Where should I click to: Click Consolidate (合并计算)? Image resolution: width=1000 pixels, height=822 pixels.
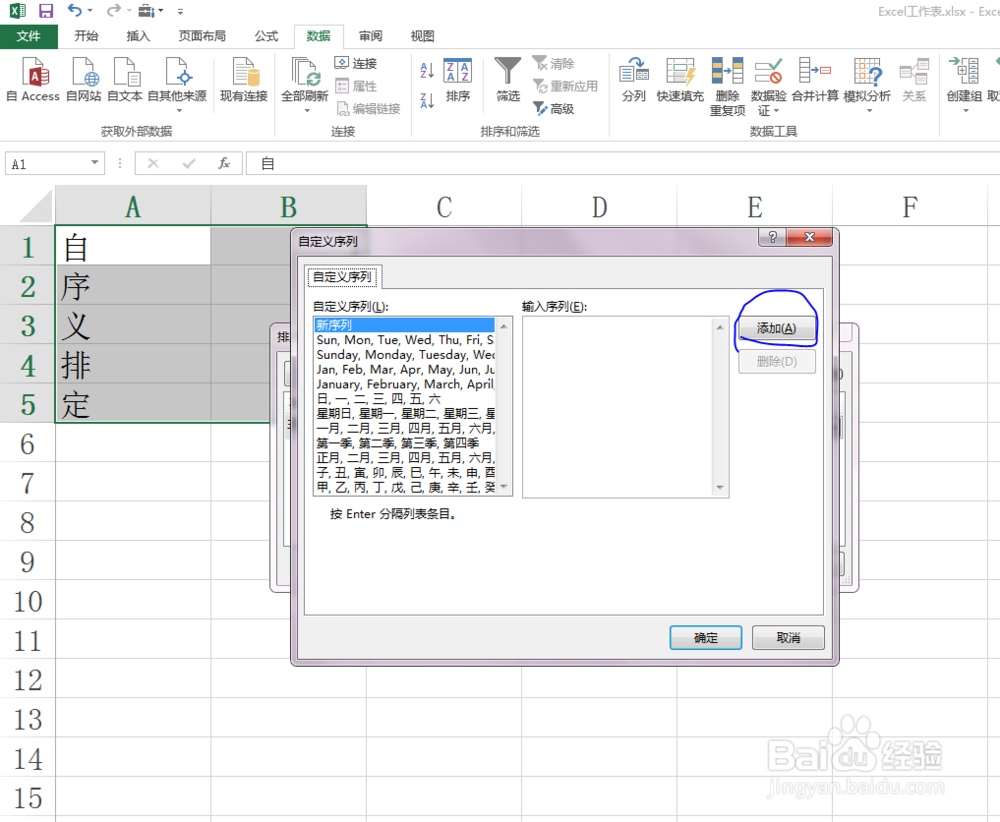click(815, 79)
